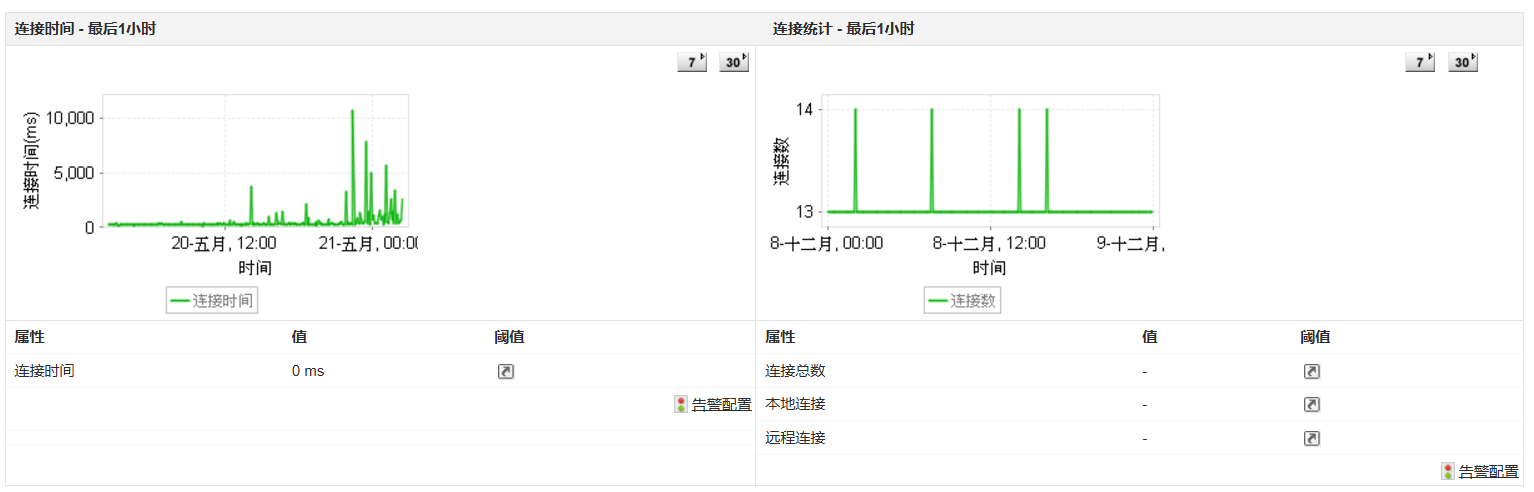Click traffic-light icon below 连接时间 table
The height and width of the screenshot is (492, 1534).
click(x=681, y=405)
